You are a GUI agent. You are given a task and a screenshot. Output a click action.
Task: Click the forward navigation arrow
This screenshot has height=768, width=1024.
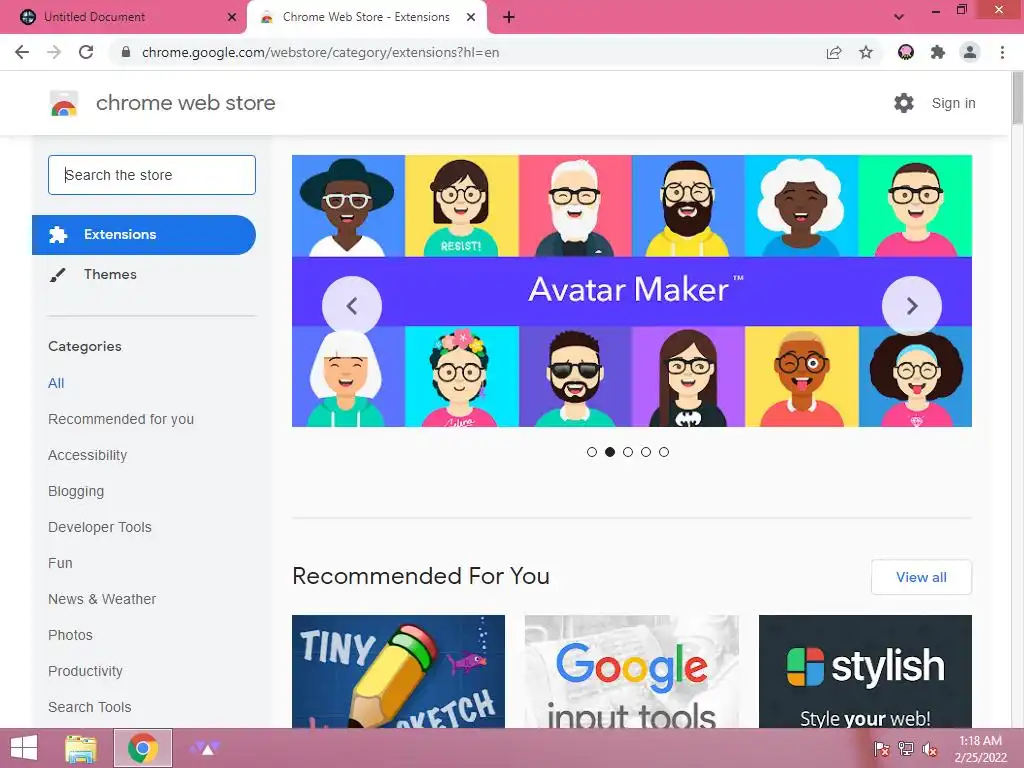point(54,52)
